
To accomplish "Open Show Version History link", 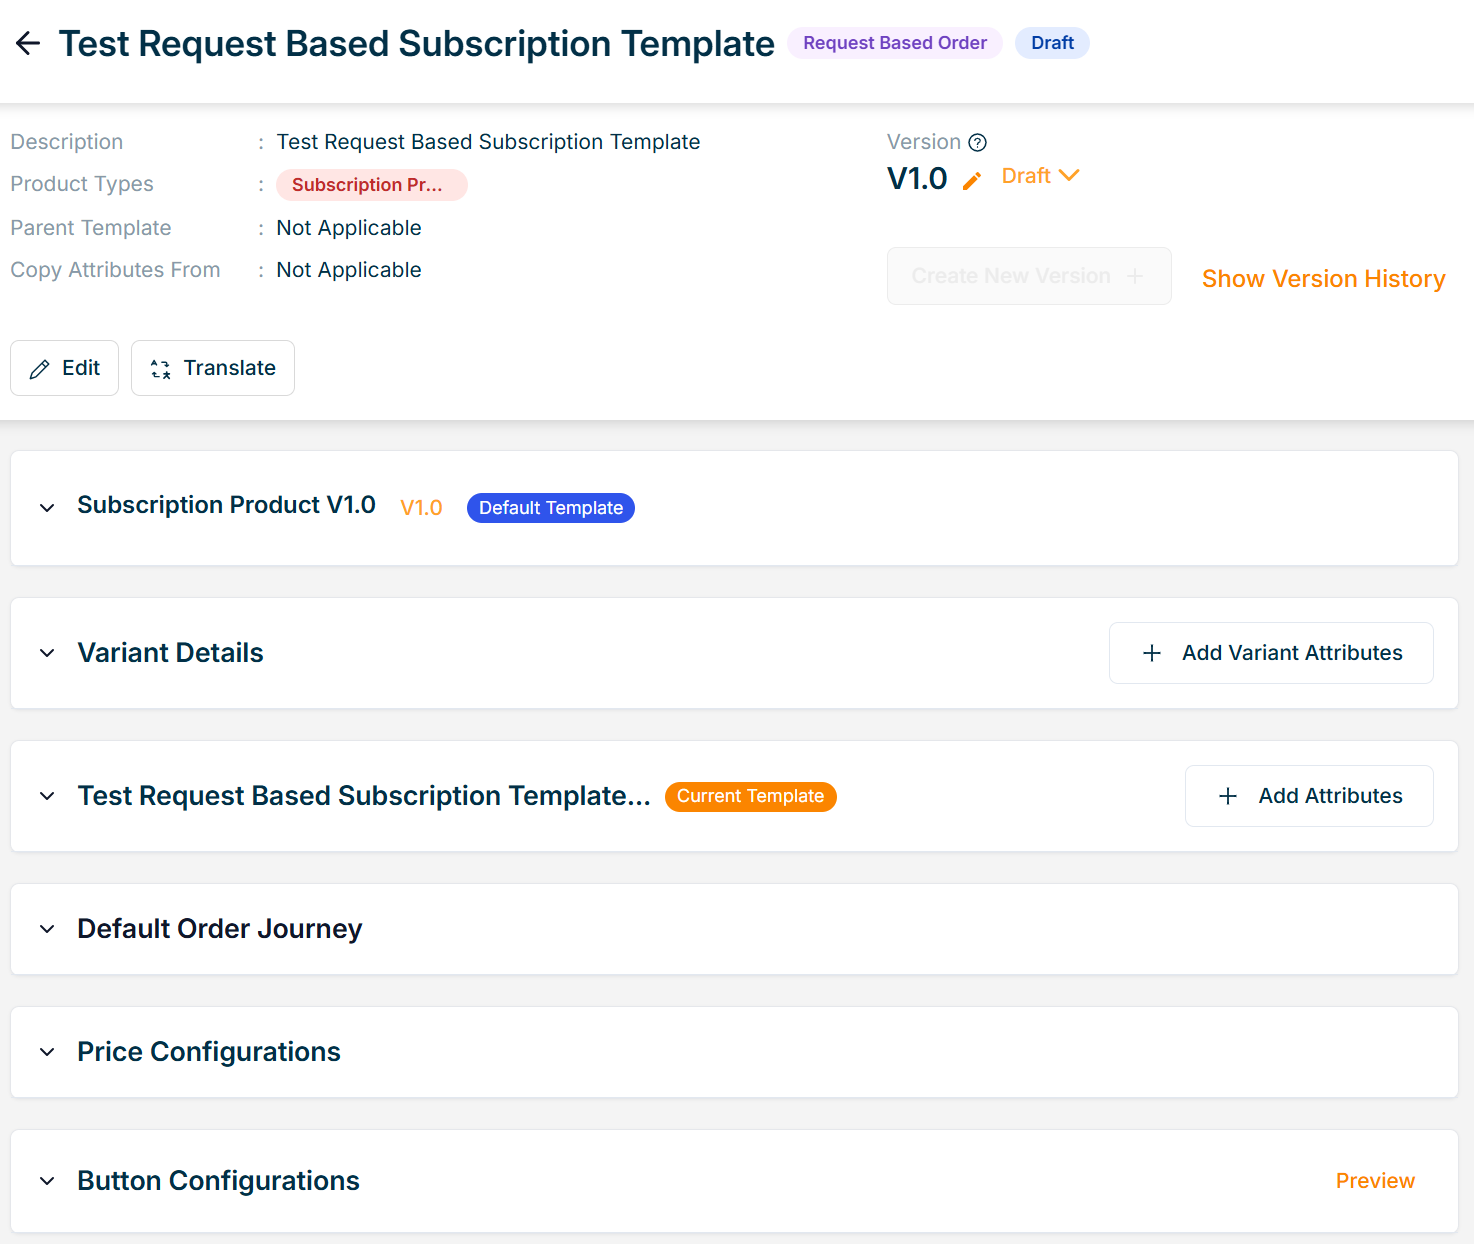I will click(x=1323, y=279).
